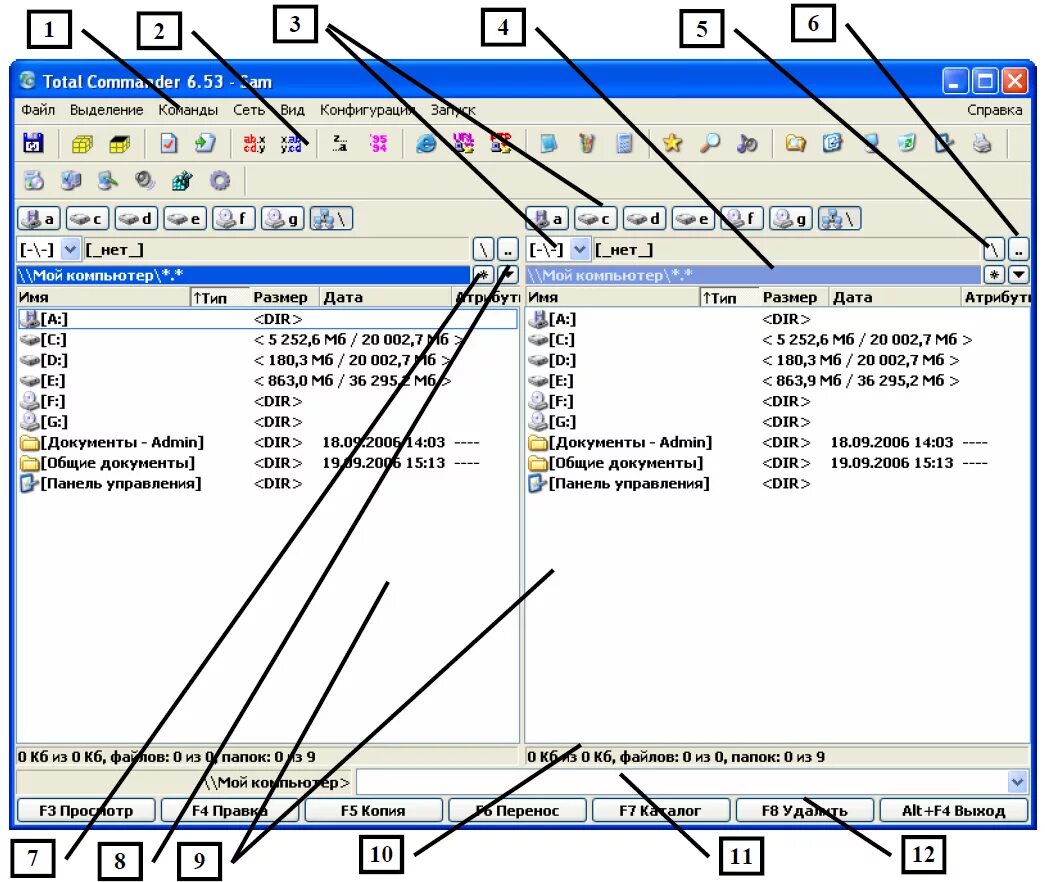This screenshot has height=882, width=1045.
Task: Click right panel path bar \\Мой компьютер\*.*
Action: pyautogui.click(x=753, y=275)
